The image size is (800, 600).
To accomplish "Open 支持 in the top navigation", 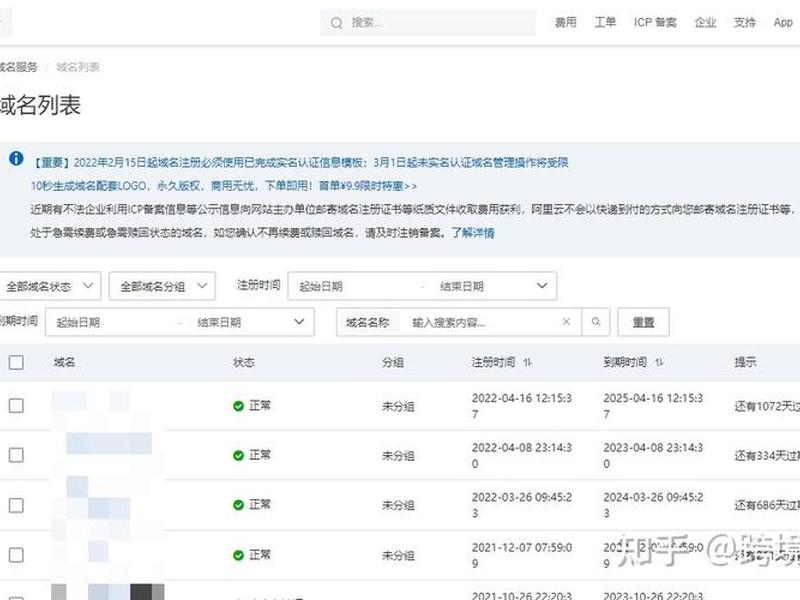I will click(x=744, y=22).
